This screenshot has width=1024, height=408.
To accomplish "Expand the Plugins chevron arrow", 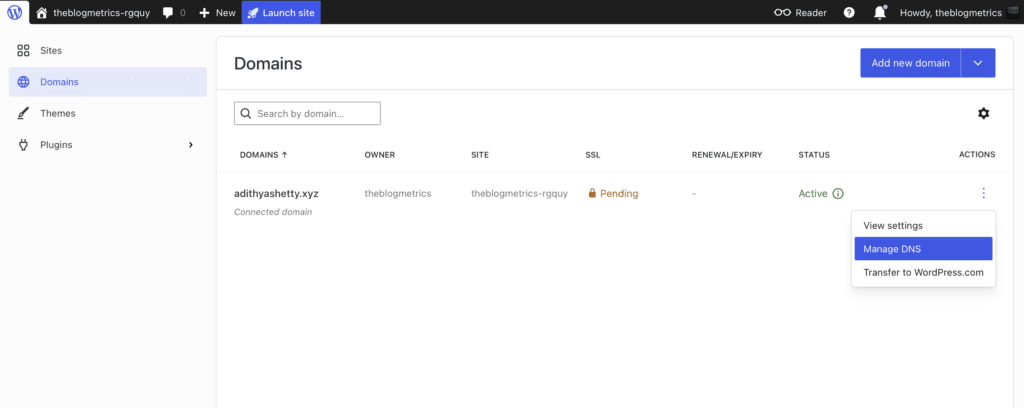I will [x=191, y=144].
